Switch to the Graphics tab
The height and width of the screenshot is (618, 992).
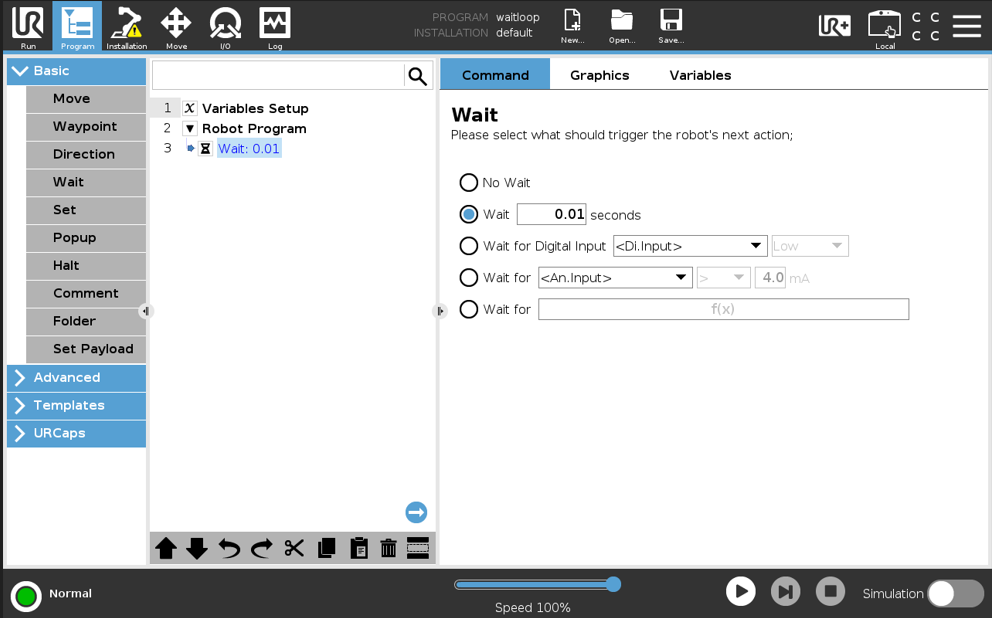(599, 75)
